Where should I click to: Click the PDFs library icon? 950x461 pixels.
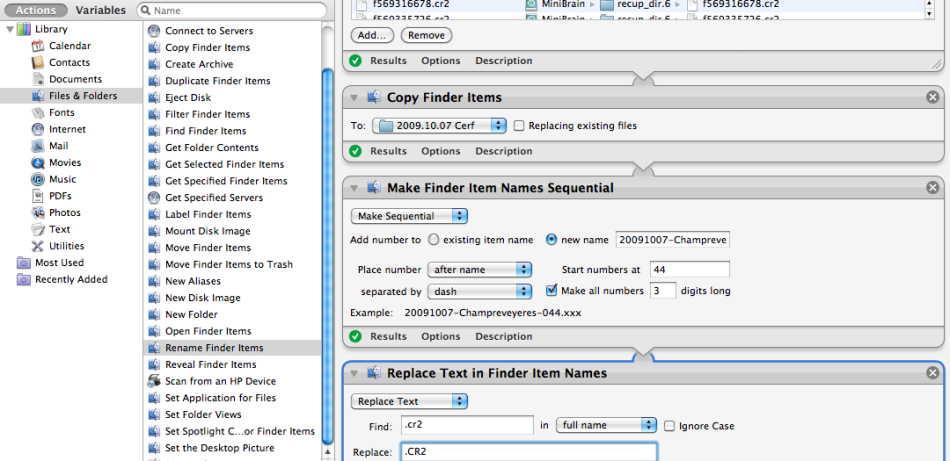coord(37,196)
